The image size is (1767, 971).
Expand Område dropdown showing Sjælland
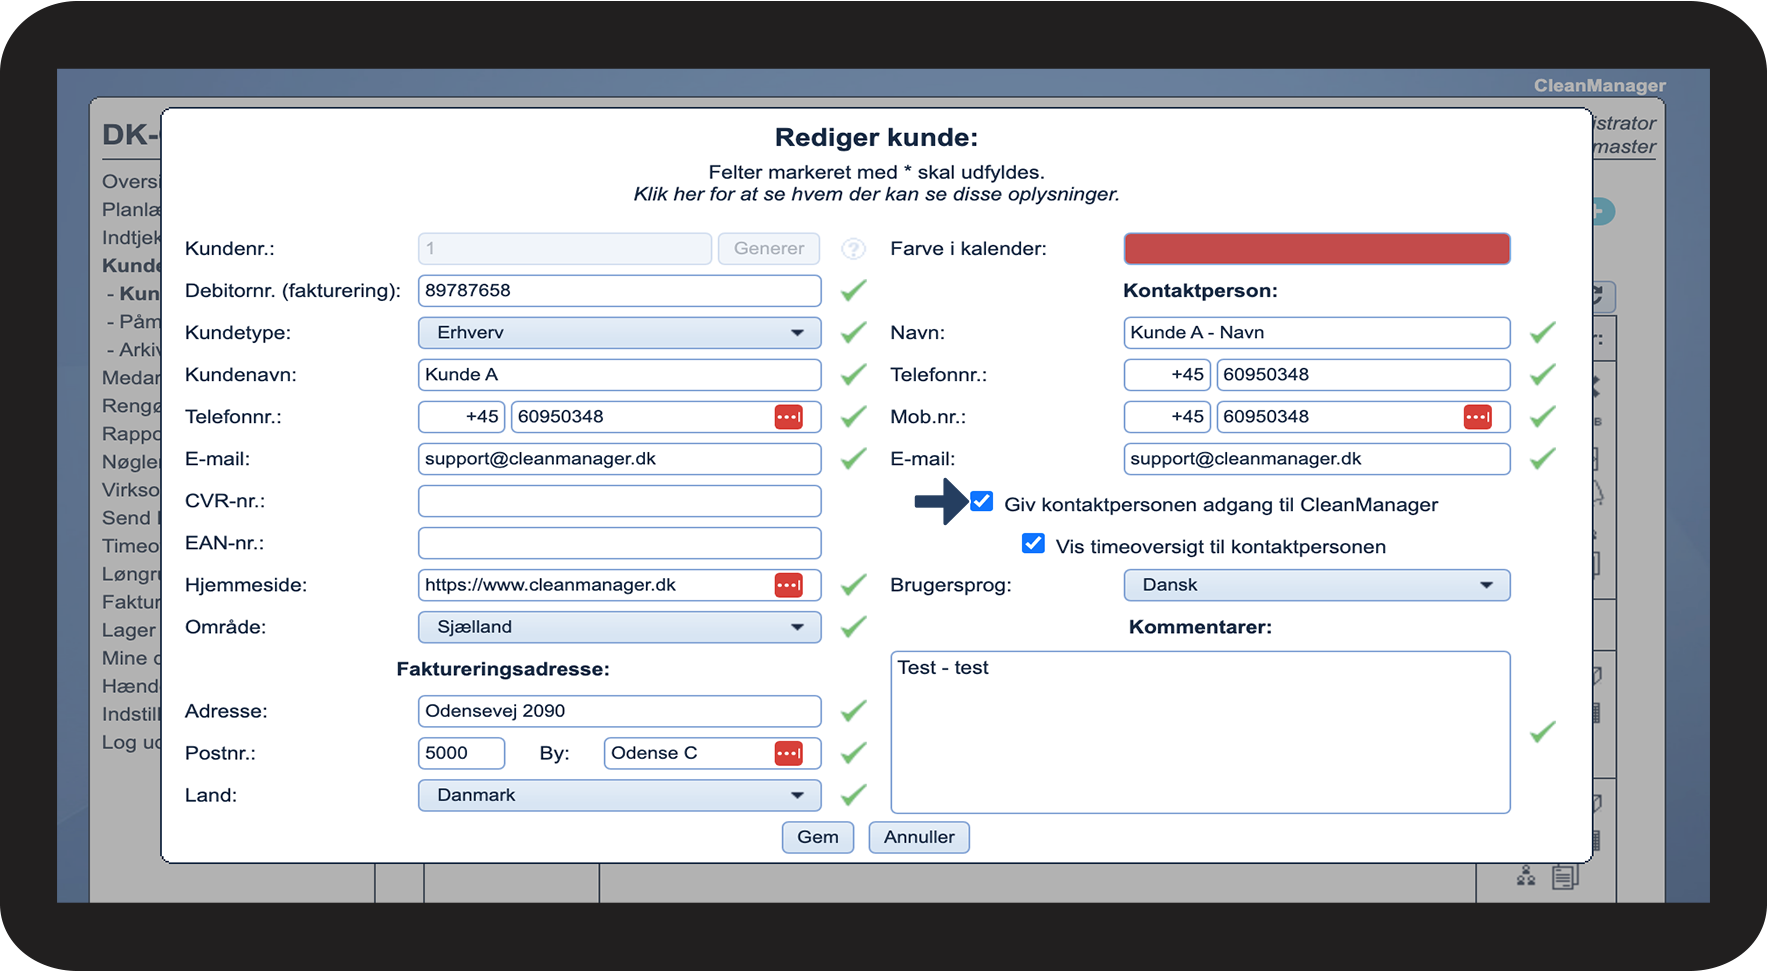619,627
